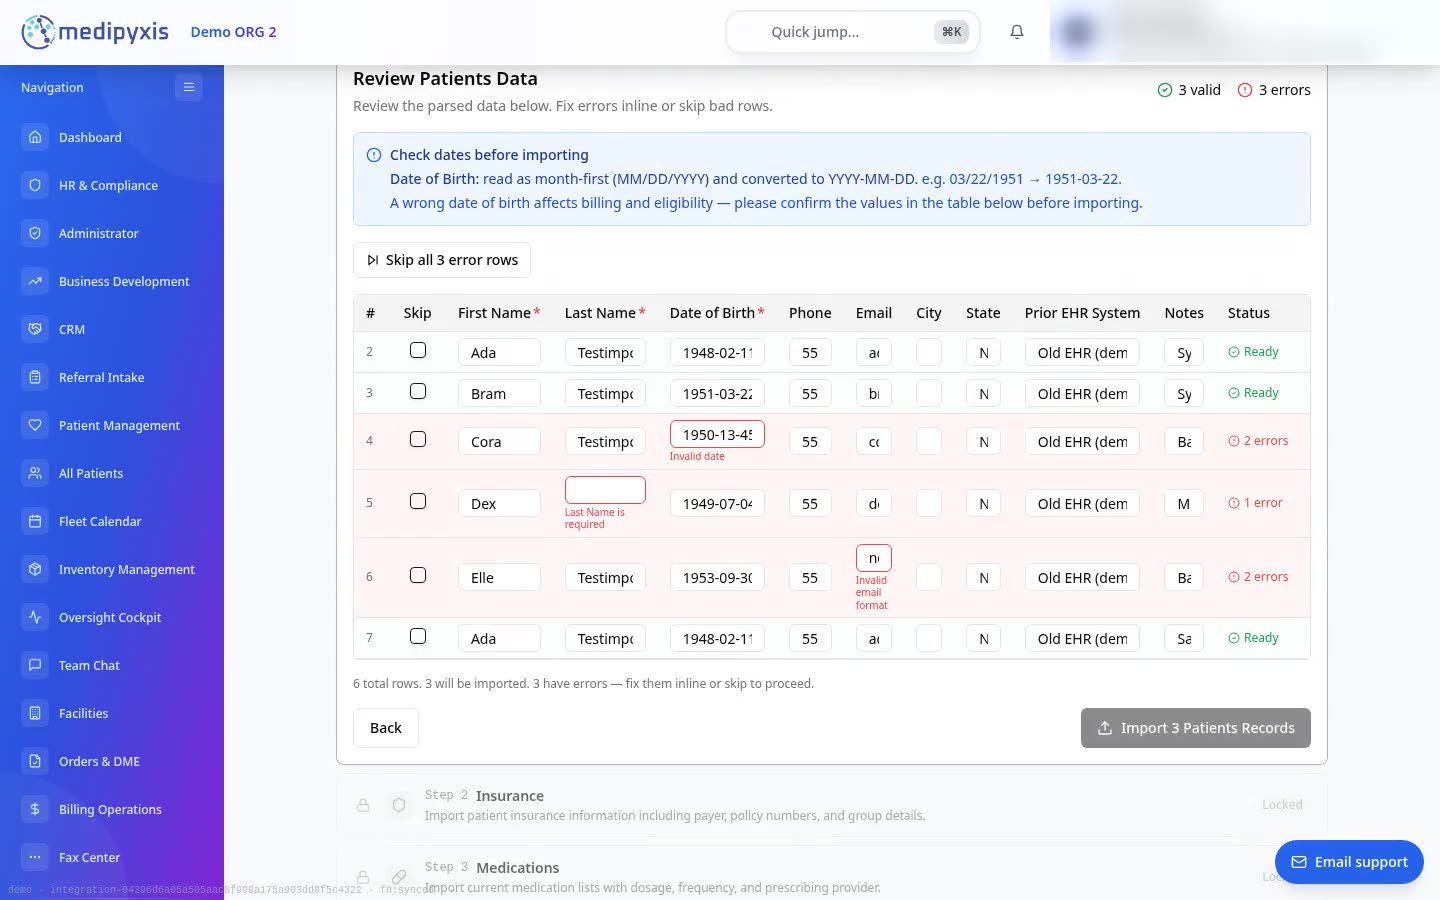Click the Demo ORG 2 organization label
The height and width of the screenshot is (900, 1440).
point(233,32)
